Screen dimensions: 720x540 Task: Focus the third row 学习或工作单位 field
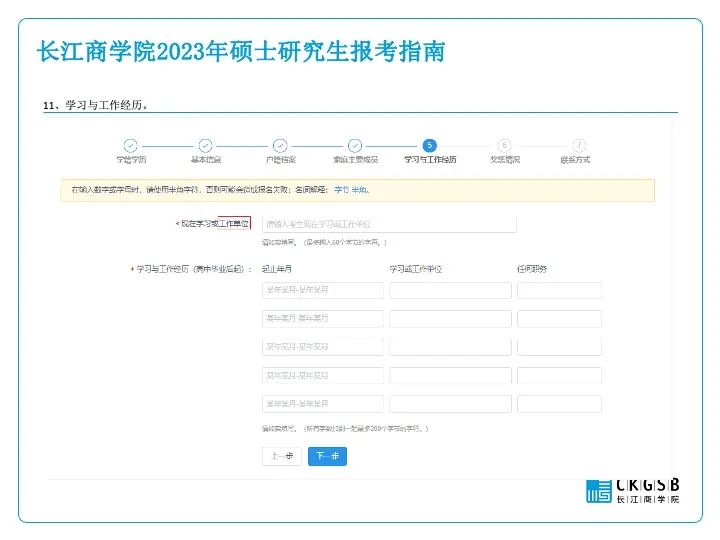pos(450,347)
